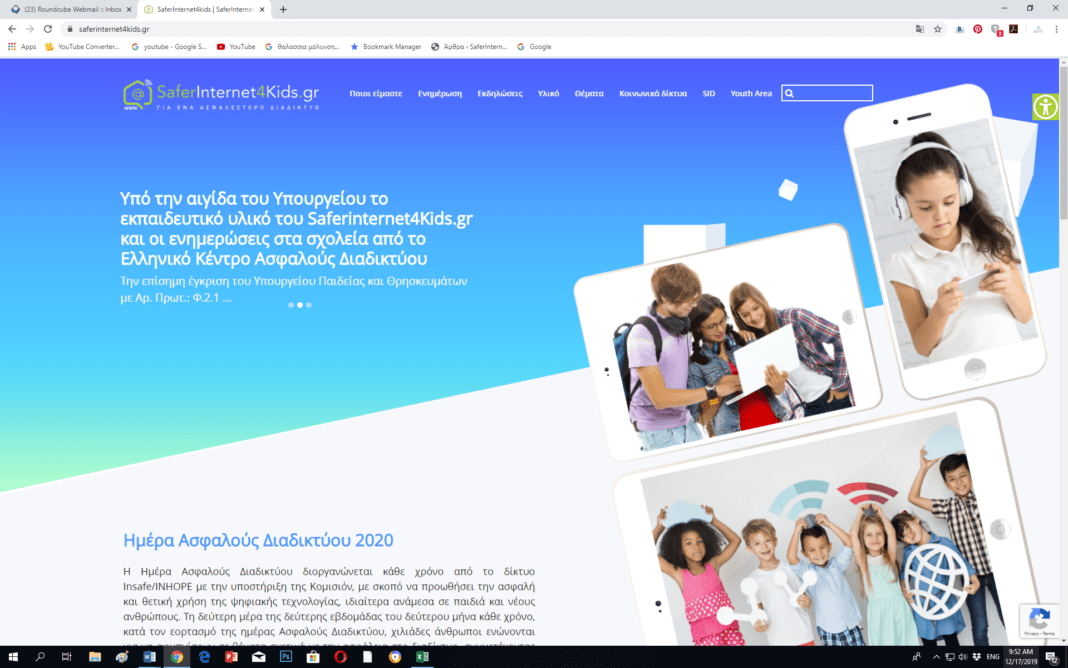
Task: Select the middle carousel slide dot
Action: coord(300,305)
